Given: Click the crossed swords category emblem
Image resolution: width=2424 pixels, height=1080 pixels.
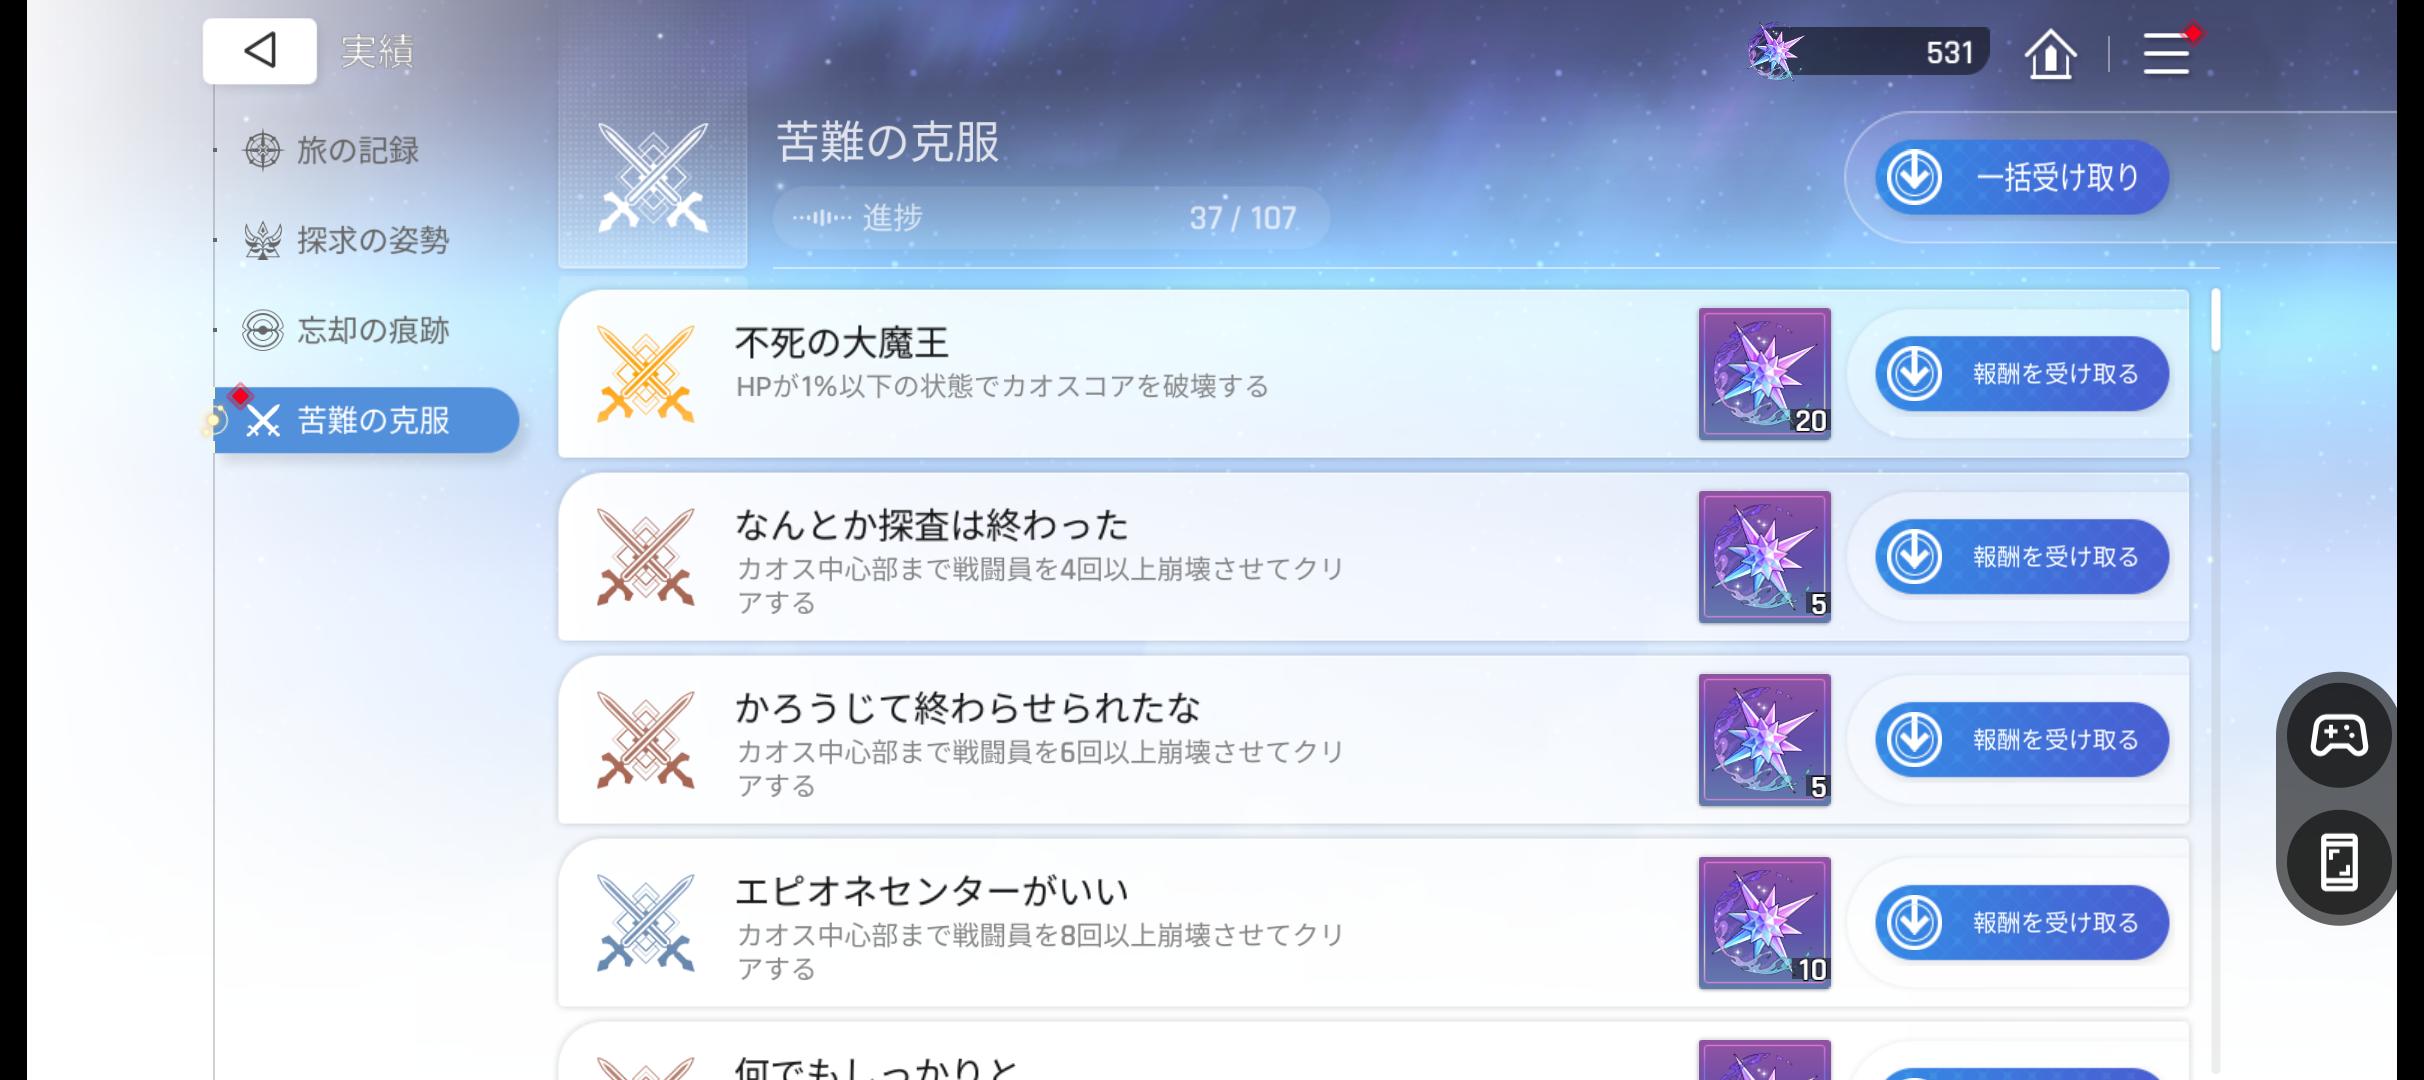Looking at the screenshot, I should [652, 178].
